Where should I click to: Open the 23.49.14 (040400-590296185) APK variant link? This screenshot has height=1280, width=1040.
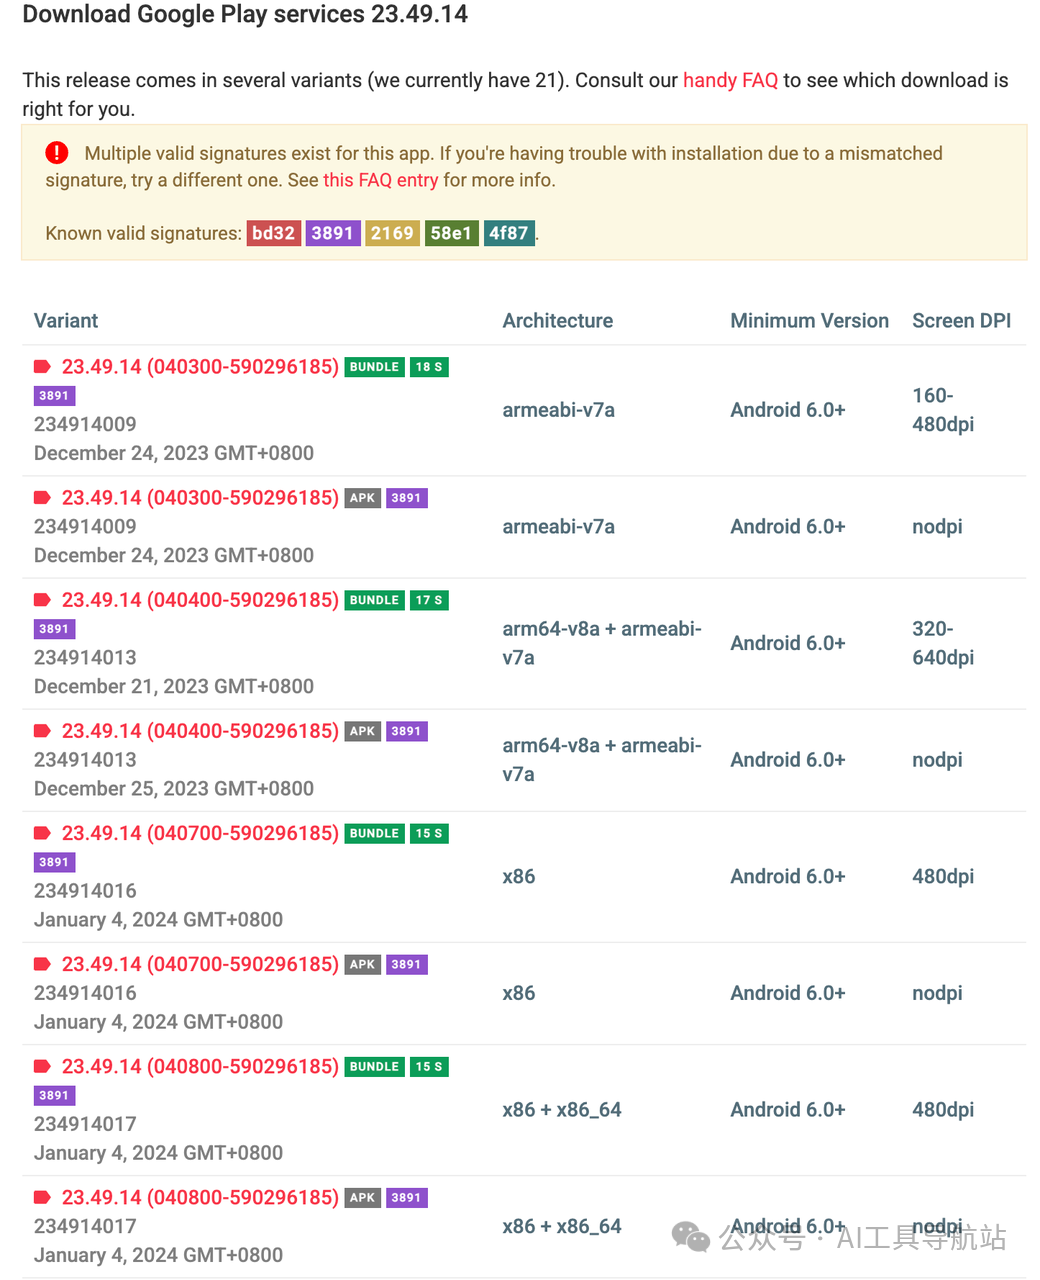click(200, 731)
